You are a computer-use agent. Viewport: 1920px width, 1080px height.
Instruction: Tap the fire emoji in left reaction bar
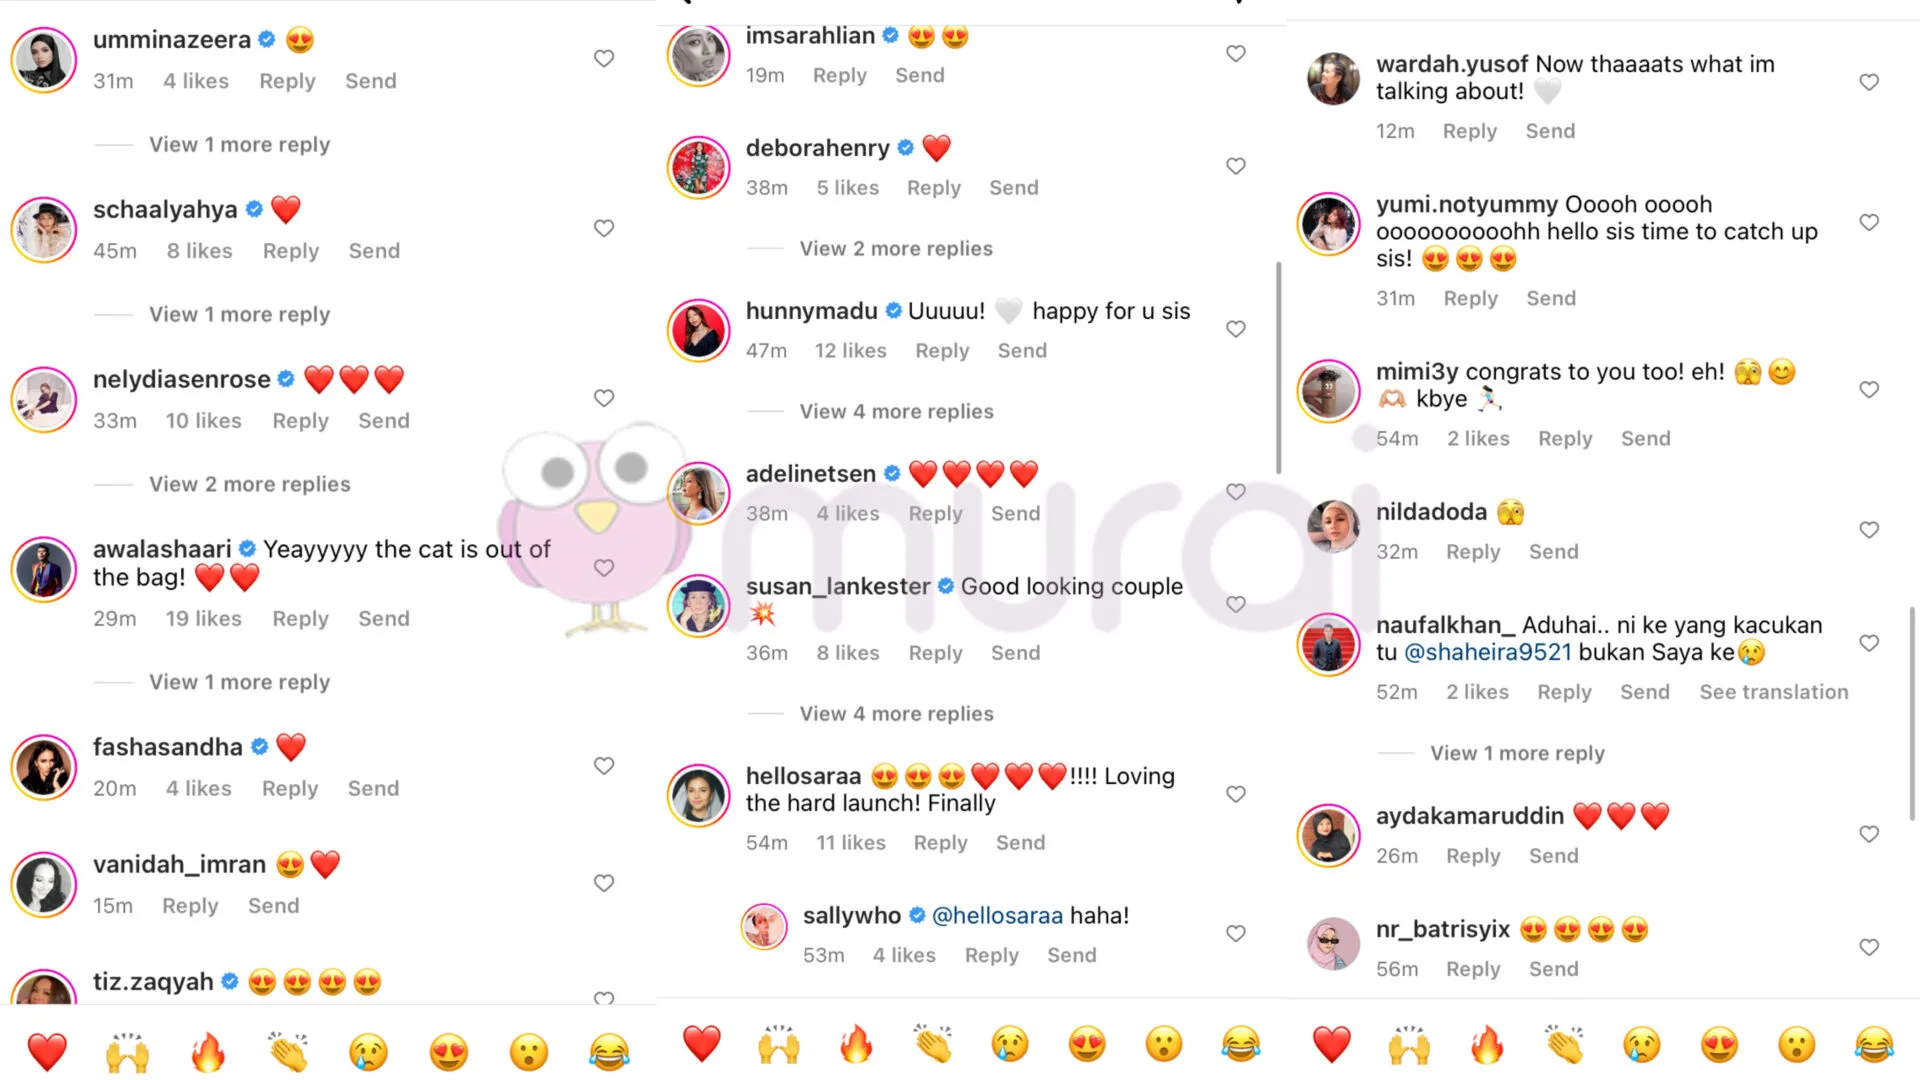click(208, 1052)
